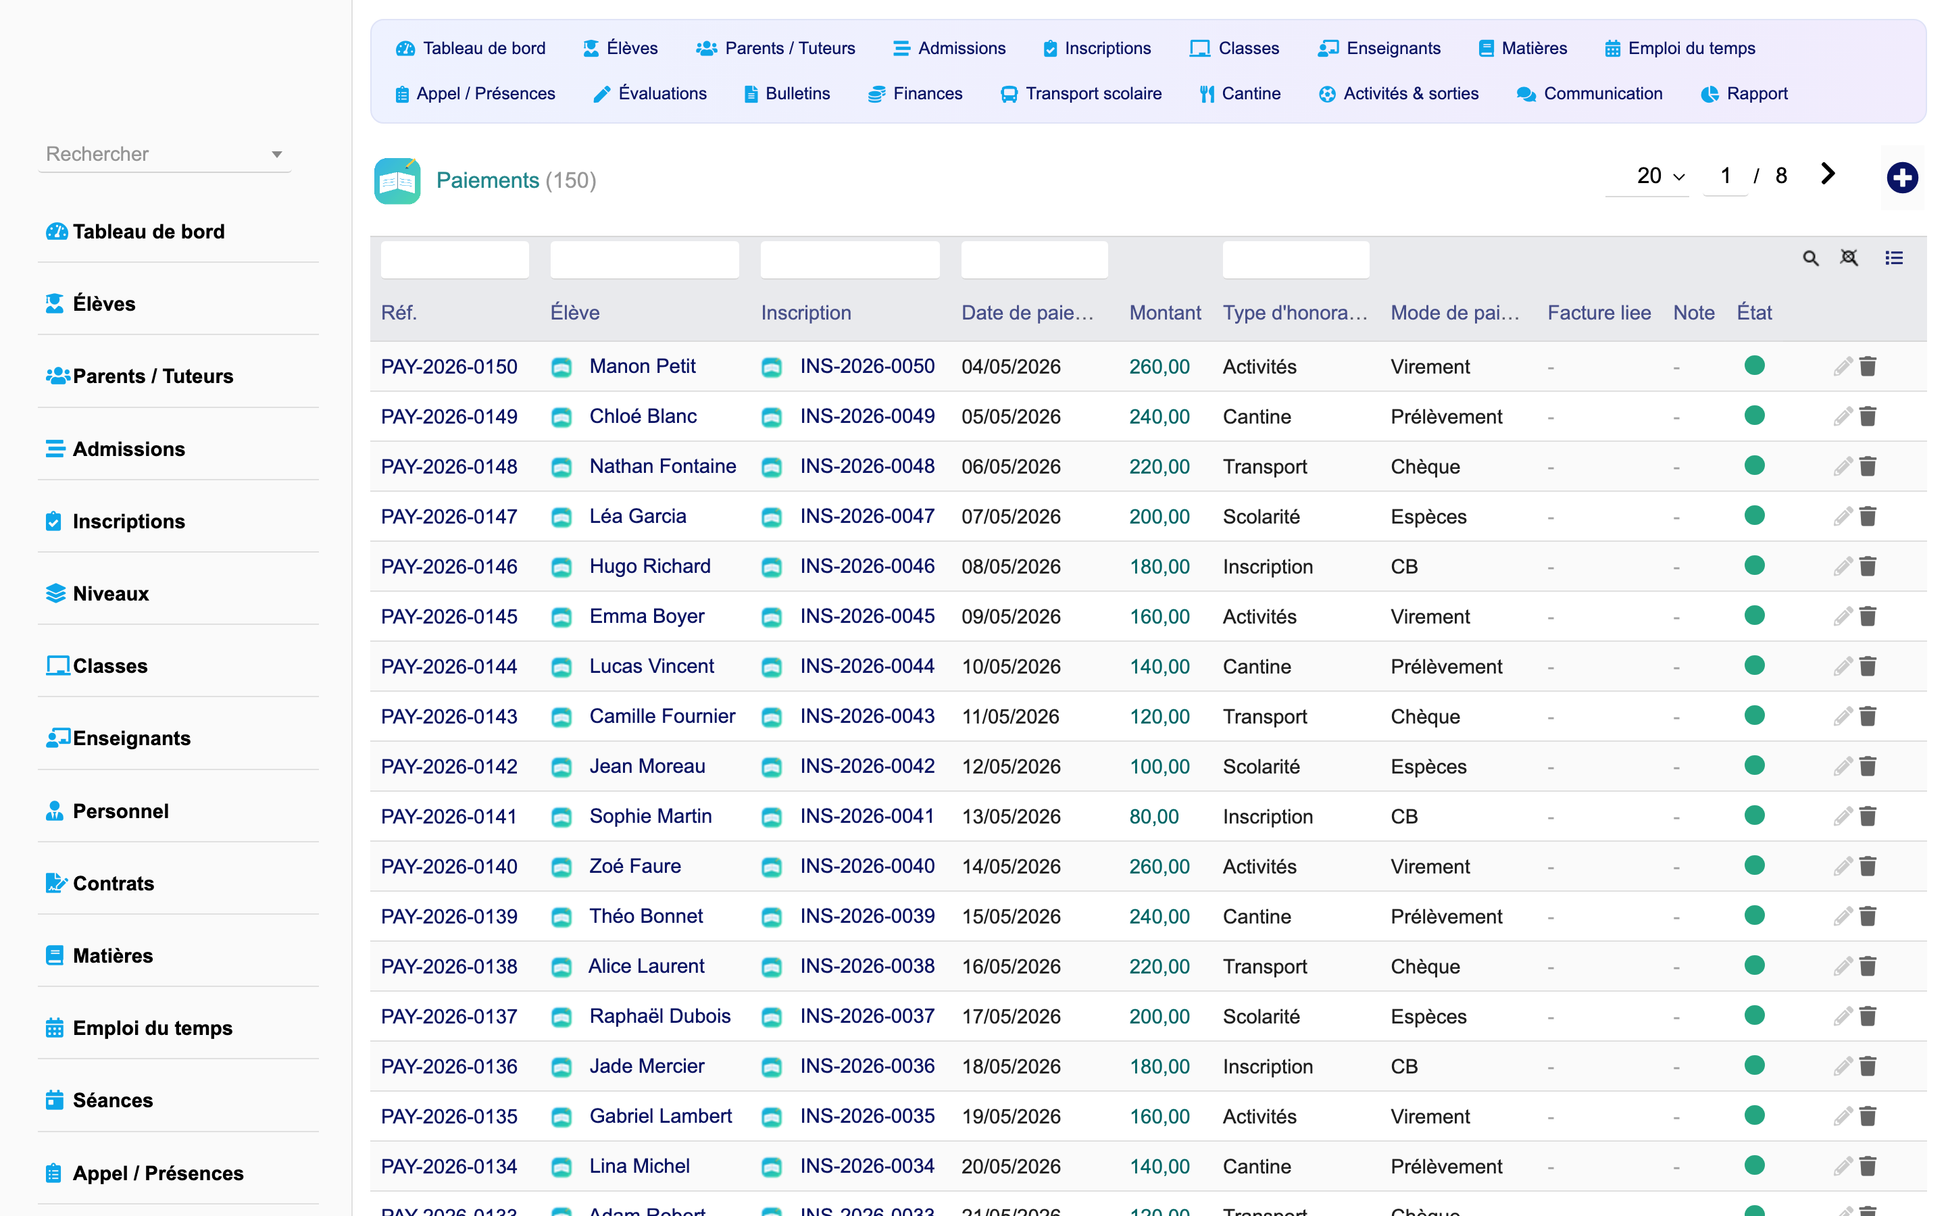Click amount 80,00 for Sophie Martin
Image resolution: width=1946 pixels, height=1216 pixels.
[1154, 817]
